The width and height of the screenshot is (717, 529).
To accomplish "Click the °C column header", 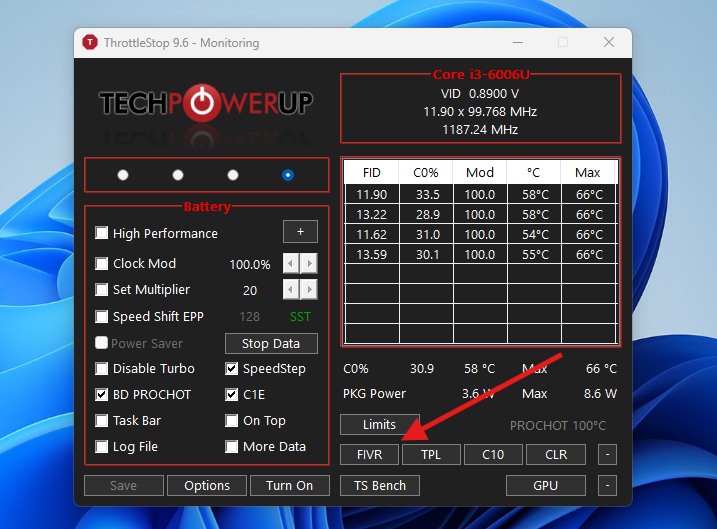I will point(534,172).
